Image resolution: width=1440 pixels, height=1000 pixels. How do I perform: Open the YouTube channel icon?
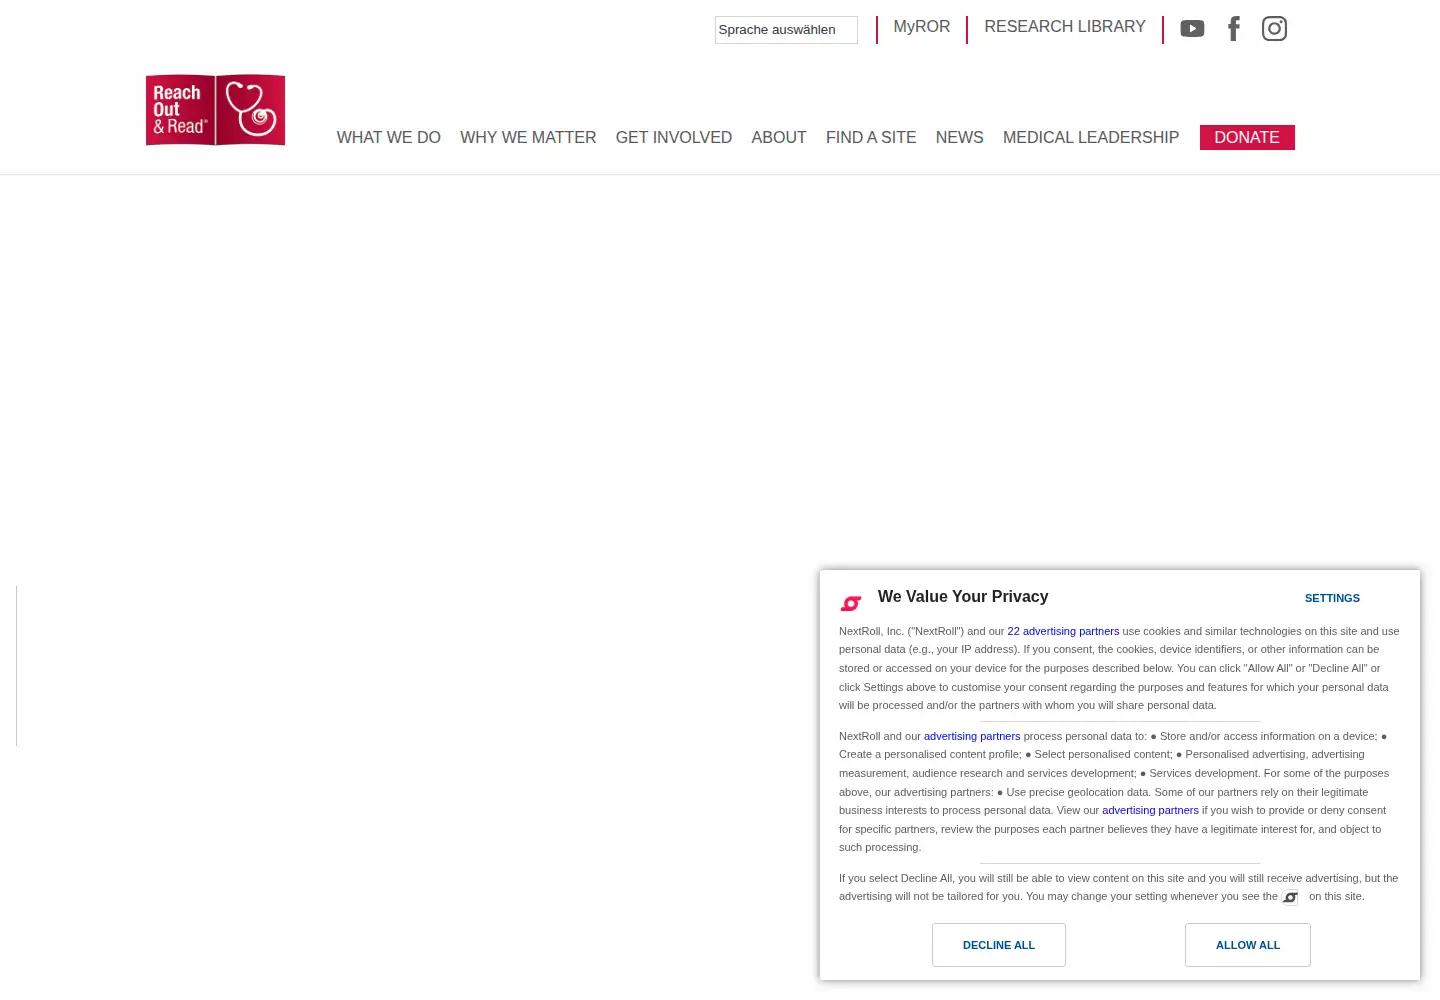pyautogui.click(x=1192, y=29)
